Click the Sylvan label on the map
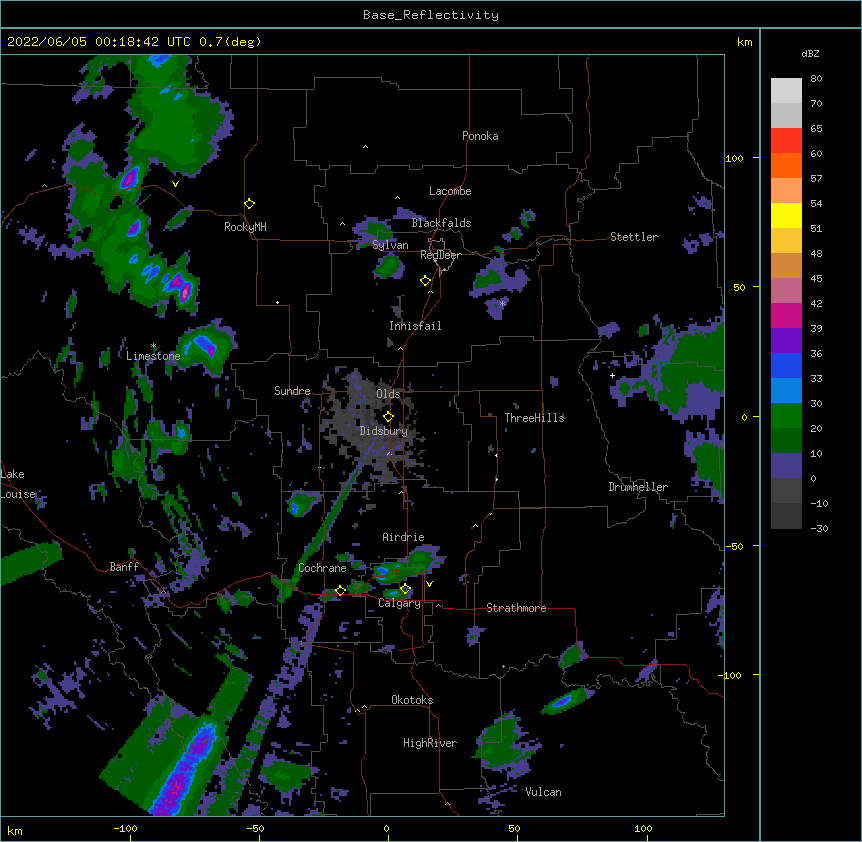The height and width of the screenshot is (842, 862). [x=390, y=245]
